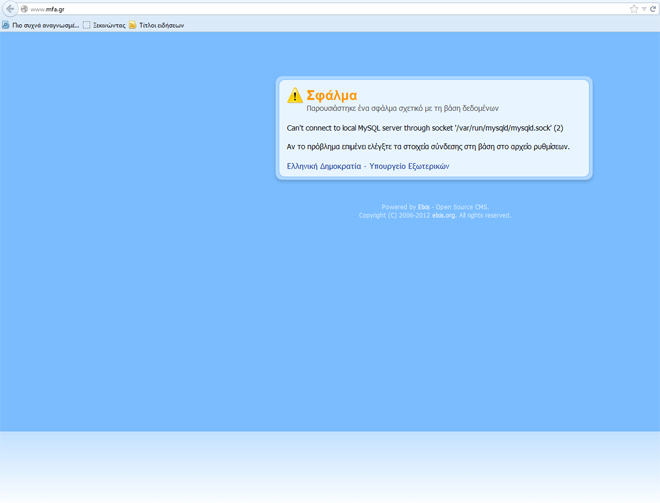Image resolution: width=660 pixels, height=503 pixels.
Task: Open the URL history dropdown arrow
Action: 644,9
